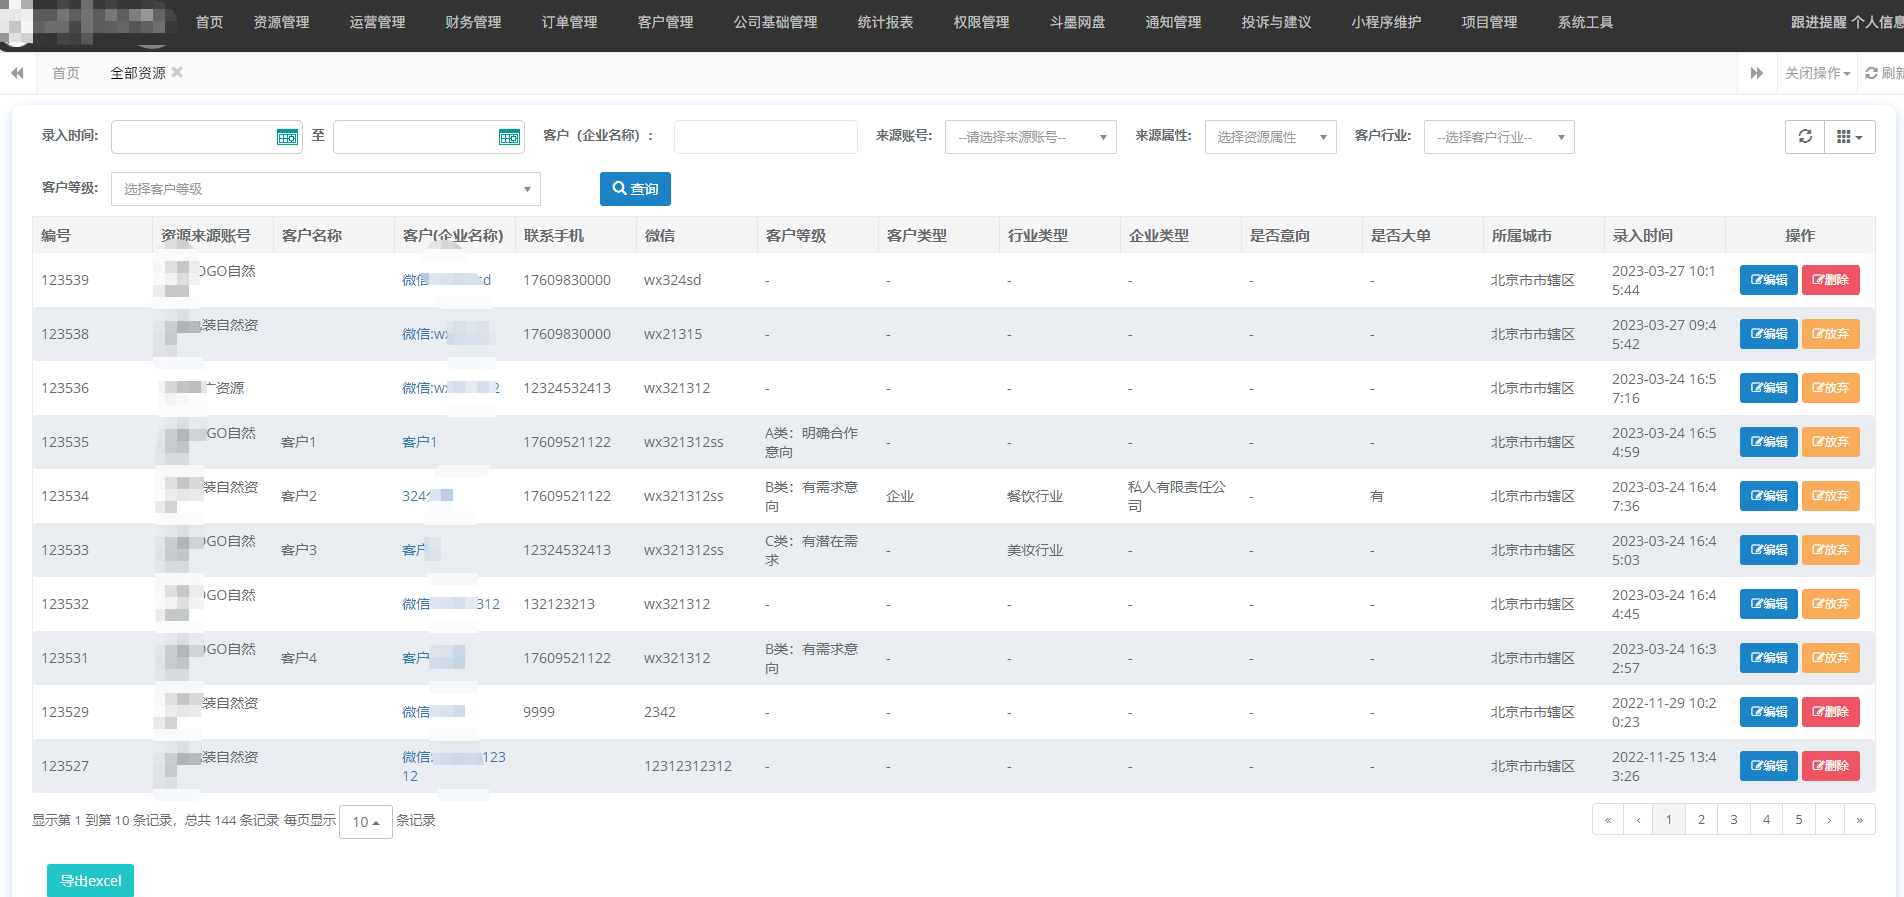
Task: Abandon record 123535 using 放弃 button
Action: [x=1830, y=442]
